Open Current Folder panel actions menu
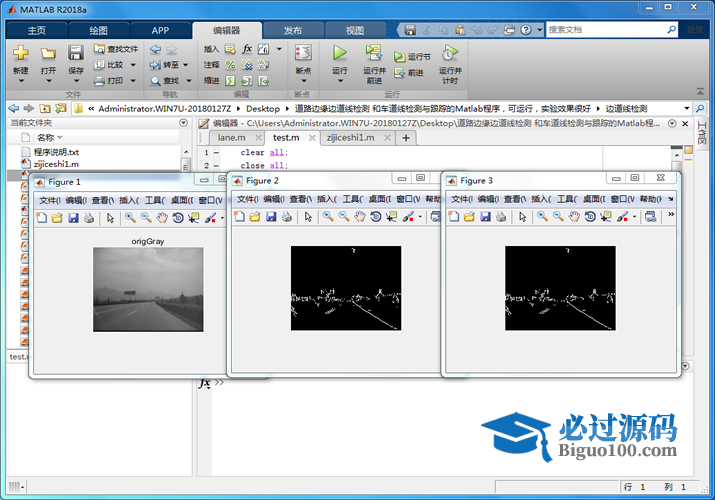 (x=183, y=123)
